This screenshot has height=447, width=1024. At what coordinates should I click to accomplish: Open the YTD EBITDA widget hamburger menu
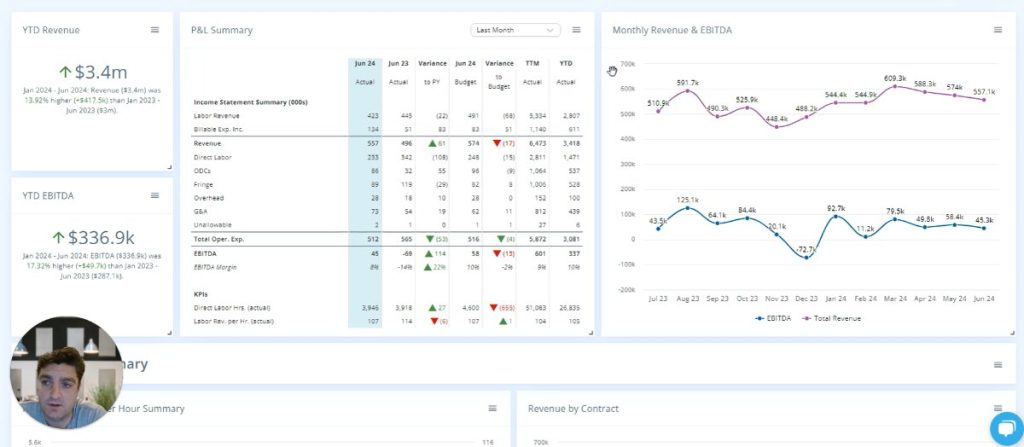coord(155,195)
